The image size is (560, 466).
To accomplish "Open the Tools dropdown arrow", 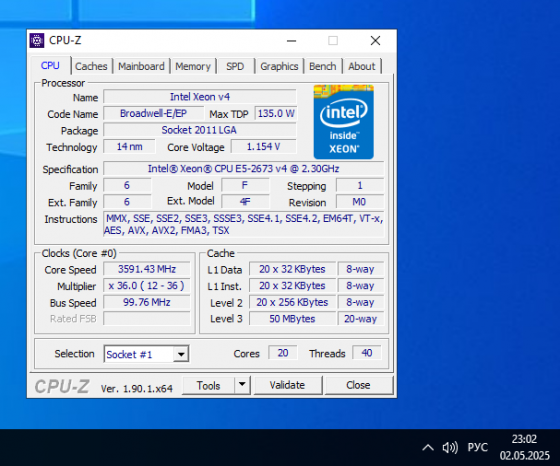I will pyautogui.click(x=242, y=385).
